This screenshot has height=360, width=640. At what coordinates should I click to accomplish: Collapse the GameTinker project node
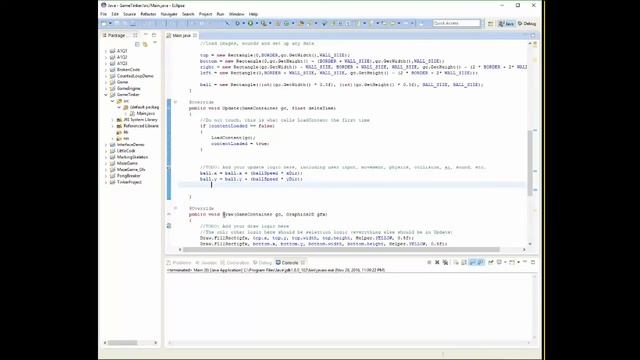[106, 95]
